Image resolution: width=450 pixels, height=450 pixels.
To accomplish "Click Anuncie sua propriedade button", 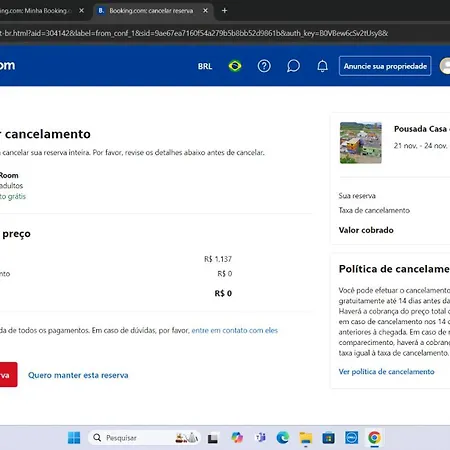I will pos(385,66).
